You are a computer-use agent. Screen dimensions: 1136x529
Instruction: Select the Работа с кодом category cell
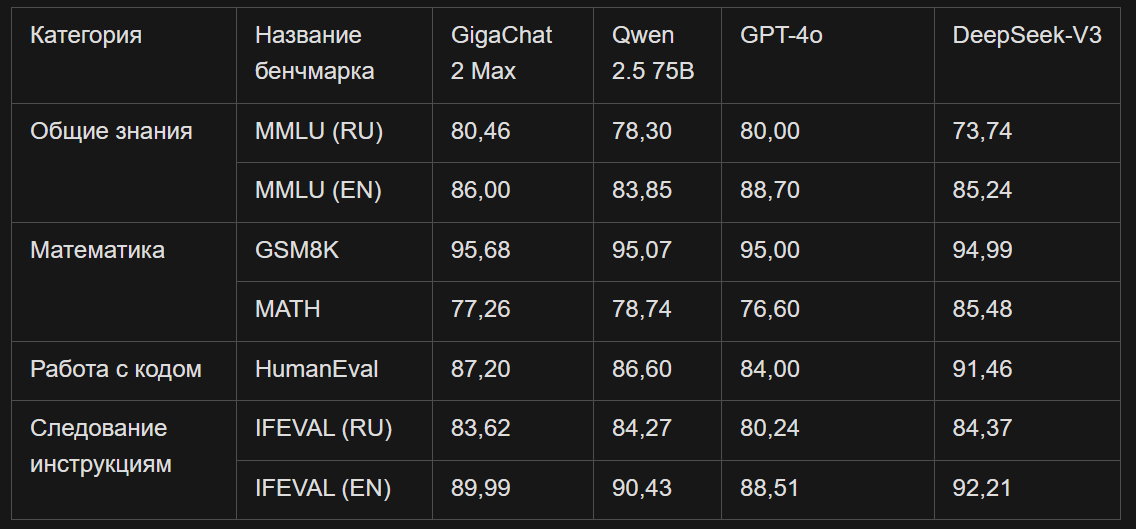124,370
